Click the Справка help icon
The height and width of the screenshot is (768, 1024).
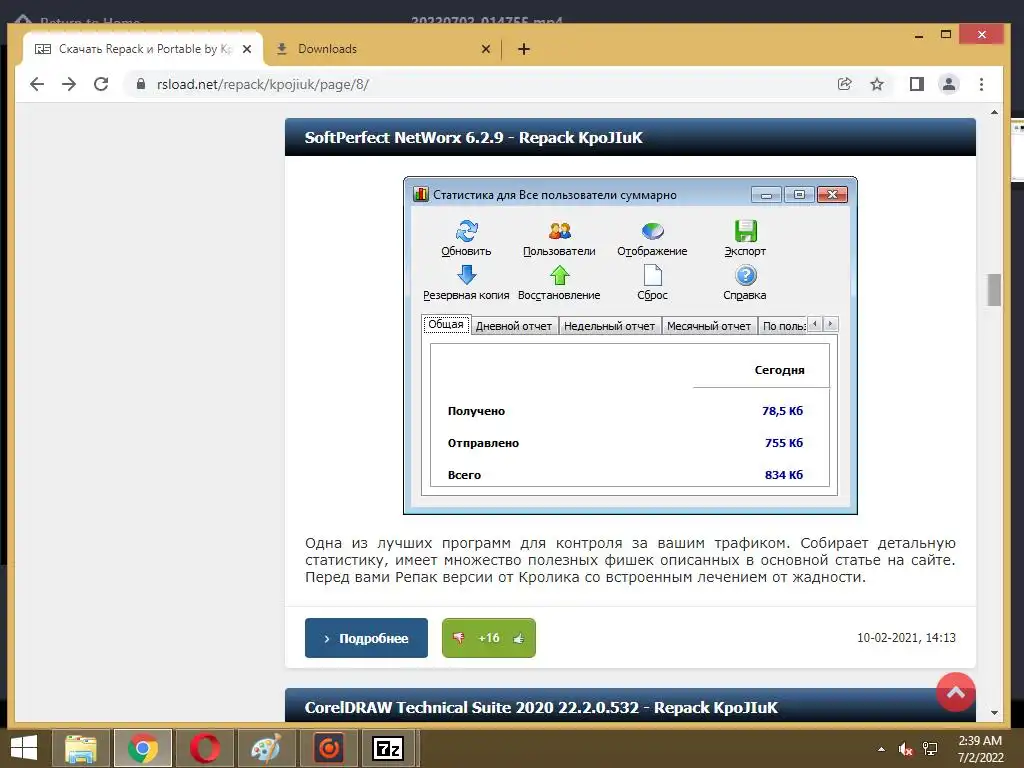(745, 275)
